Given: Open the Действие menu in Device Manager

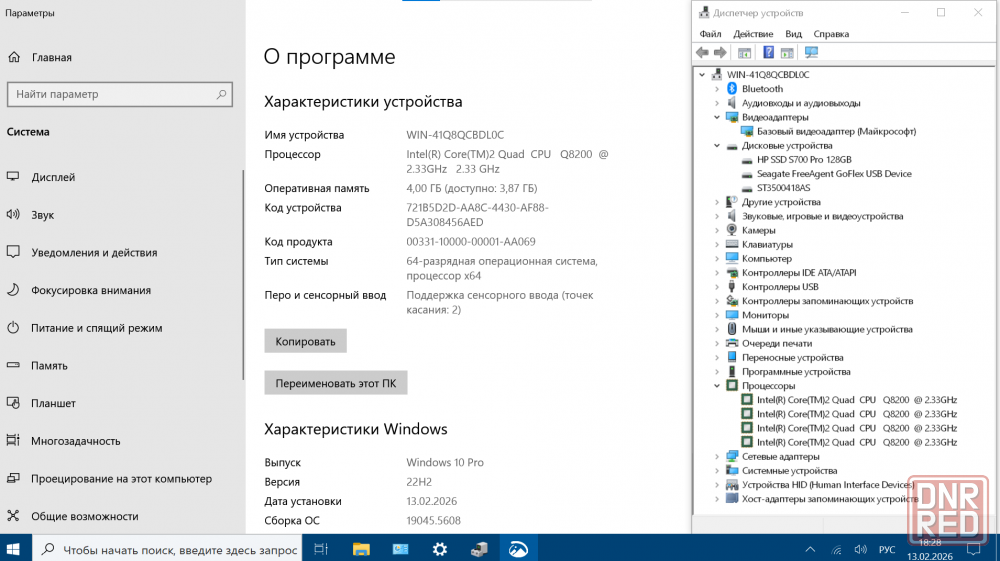Looking at the screenshot, I should coord(752,34).
